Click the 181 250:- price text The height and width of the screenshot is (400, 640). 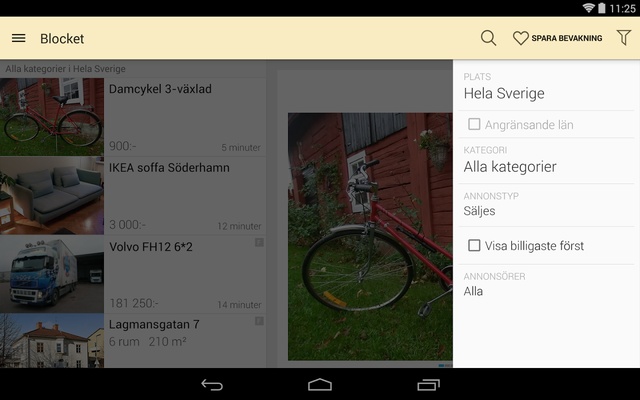coord(133,303)
